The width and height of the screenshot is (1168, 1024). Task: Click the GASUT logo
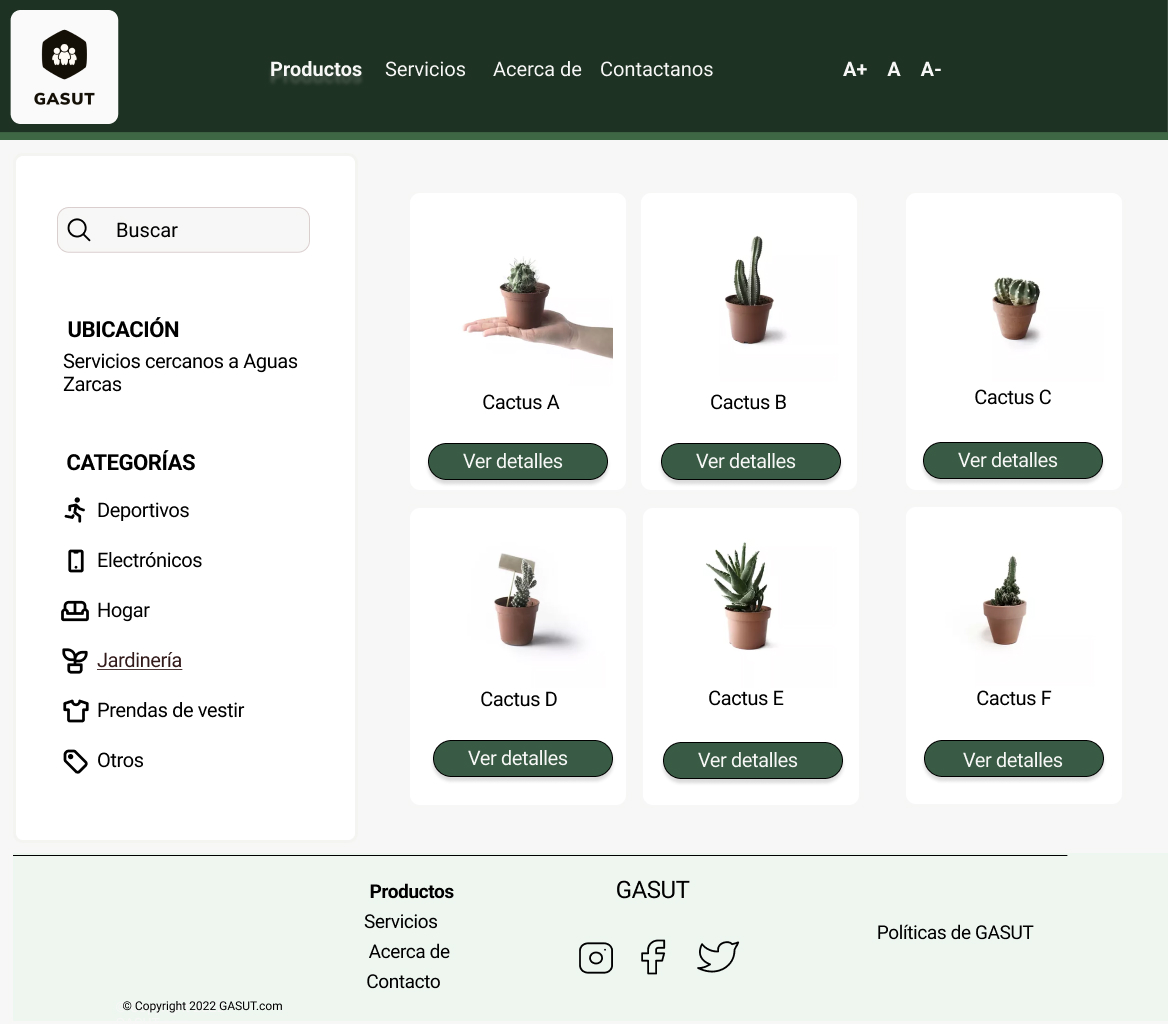[64, 66]
